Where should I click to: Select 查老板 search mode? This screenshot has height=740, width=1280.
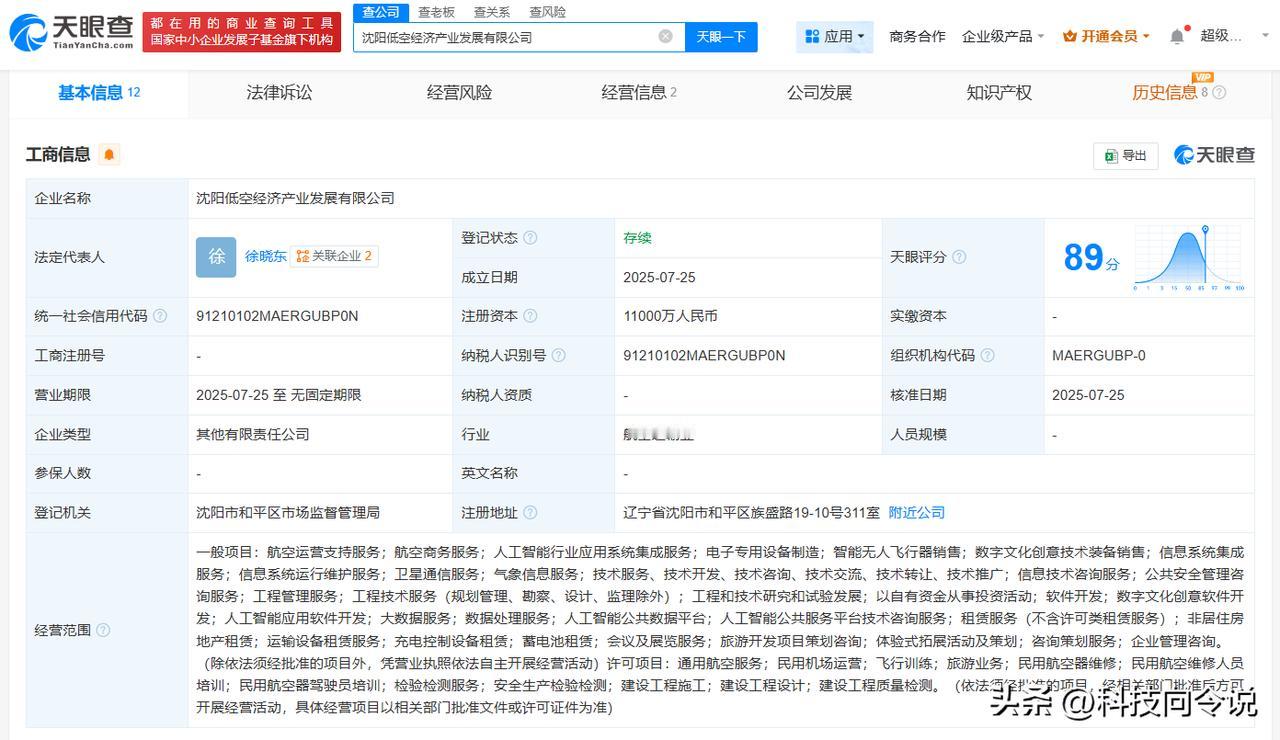click(436, 12)
